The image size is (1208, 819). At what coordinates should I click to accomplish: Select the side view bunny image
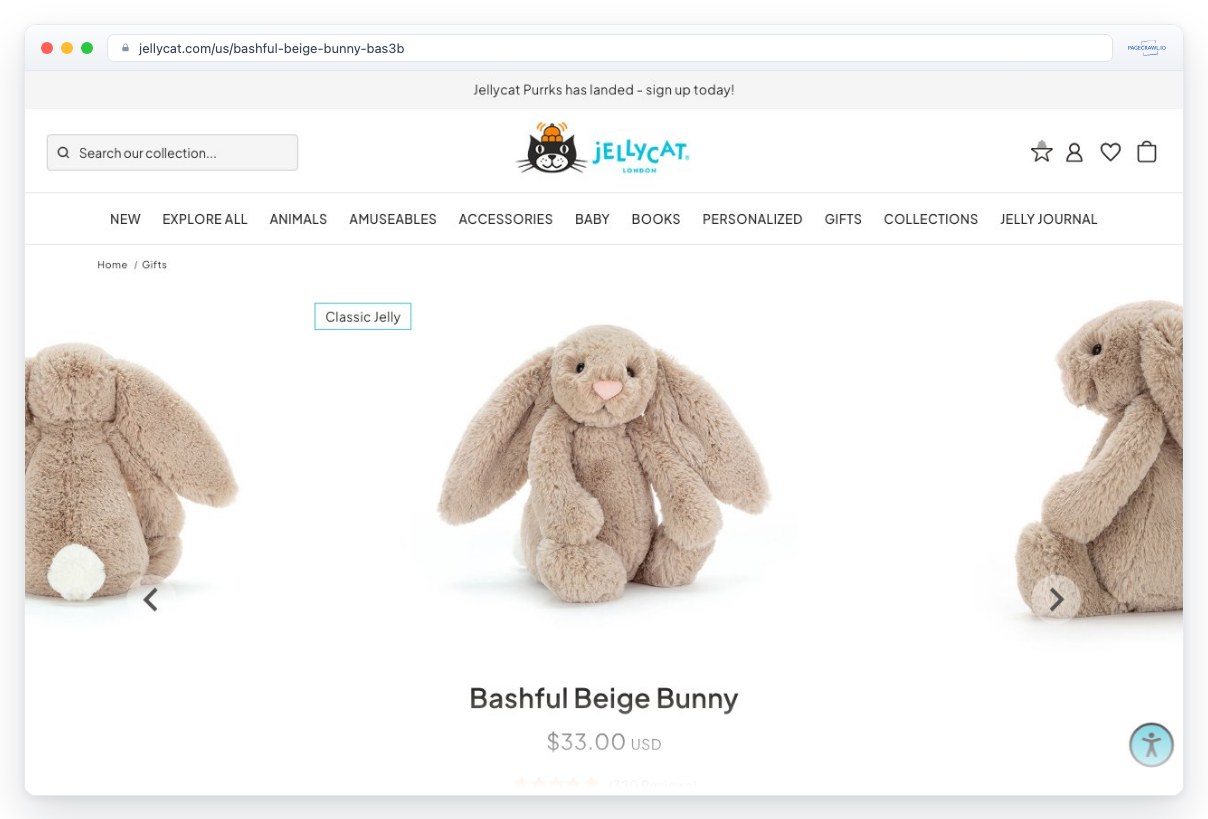tap(1100, 458)
